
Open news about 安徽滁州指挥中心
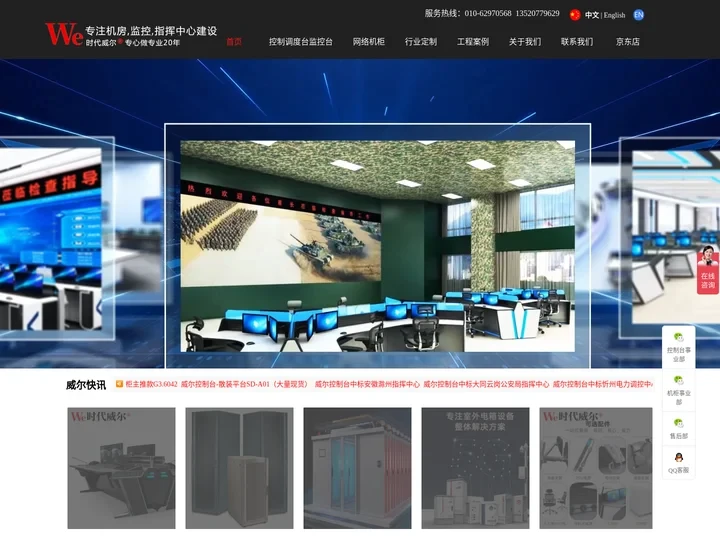pos(367,384)
